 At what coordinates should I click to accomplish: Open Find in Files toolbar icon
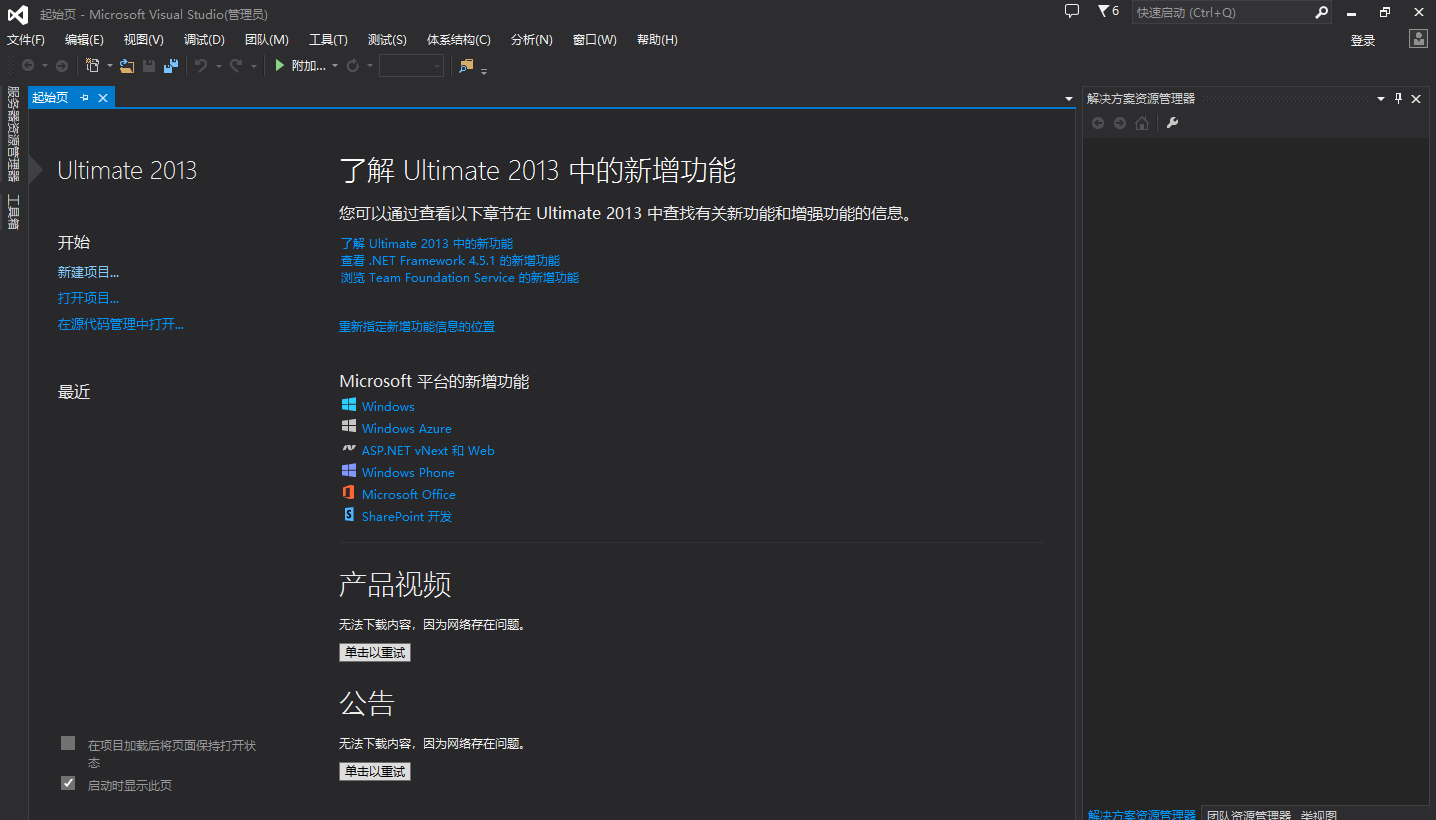[466, 66]
